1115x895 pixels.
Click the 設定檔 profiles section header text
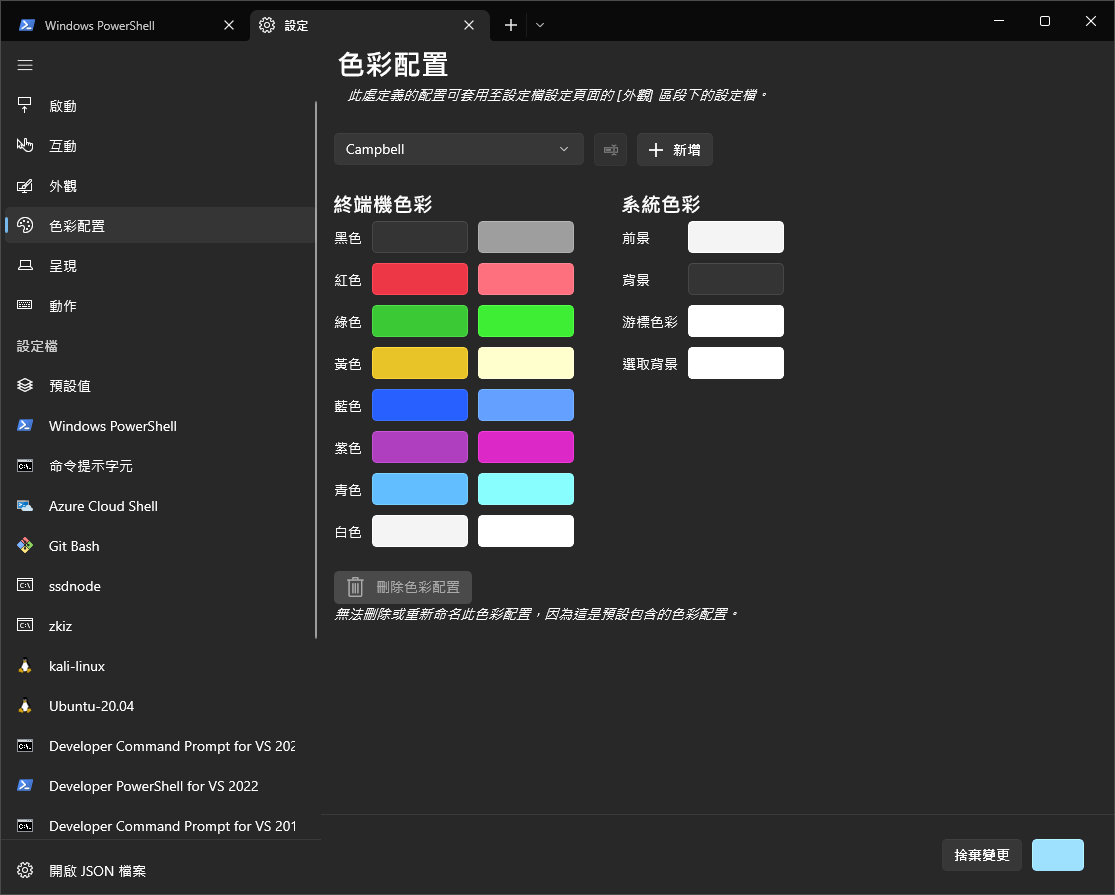[37, 346]
